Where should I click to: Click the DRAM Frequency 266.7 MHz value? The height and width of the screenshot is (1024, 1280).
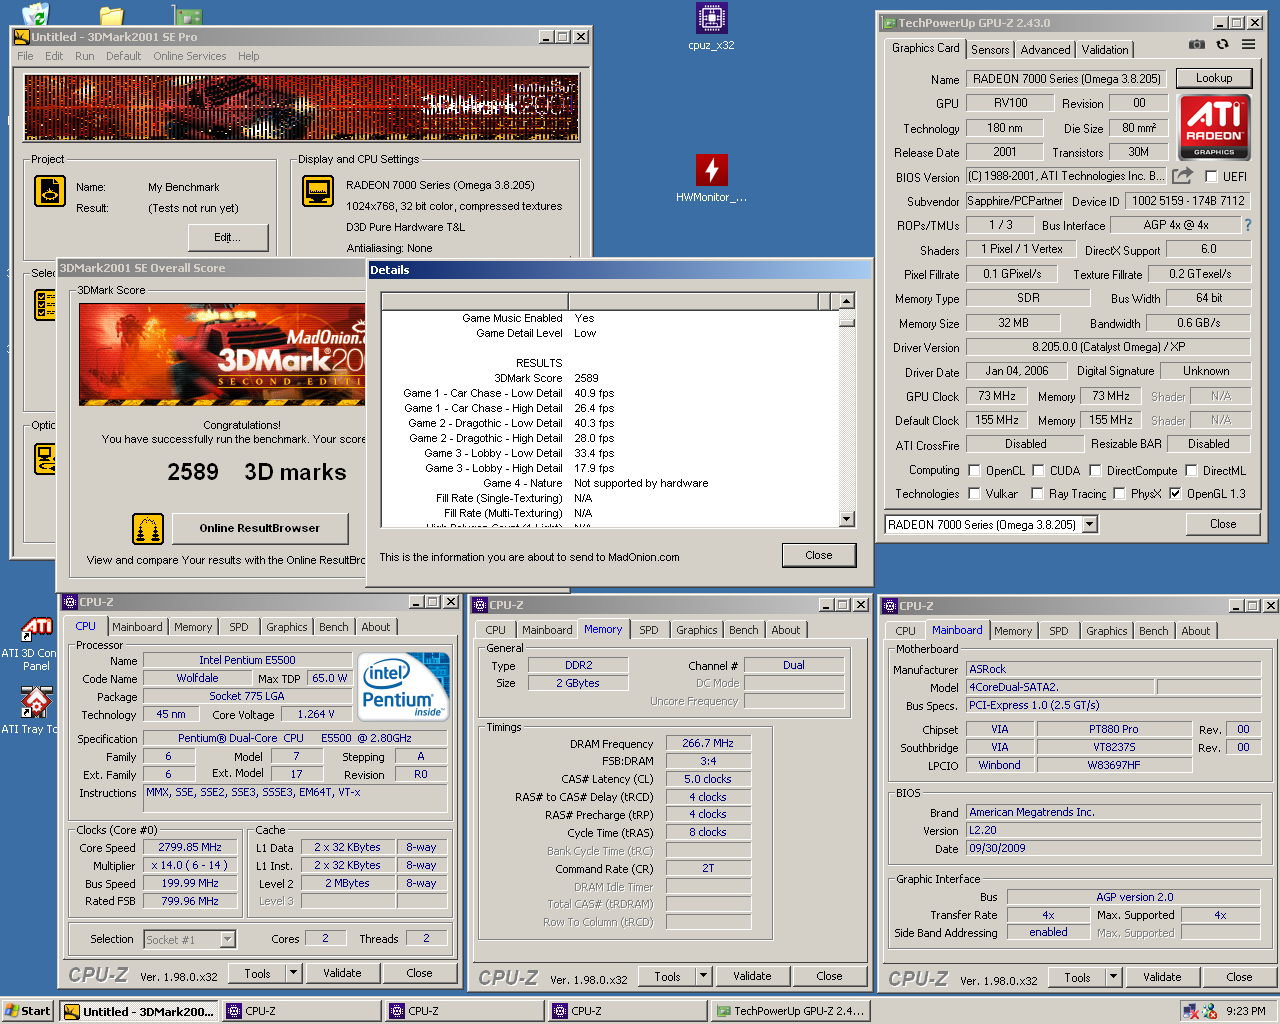pos(707,743)
